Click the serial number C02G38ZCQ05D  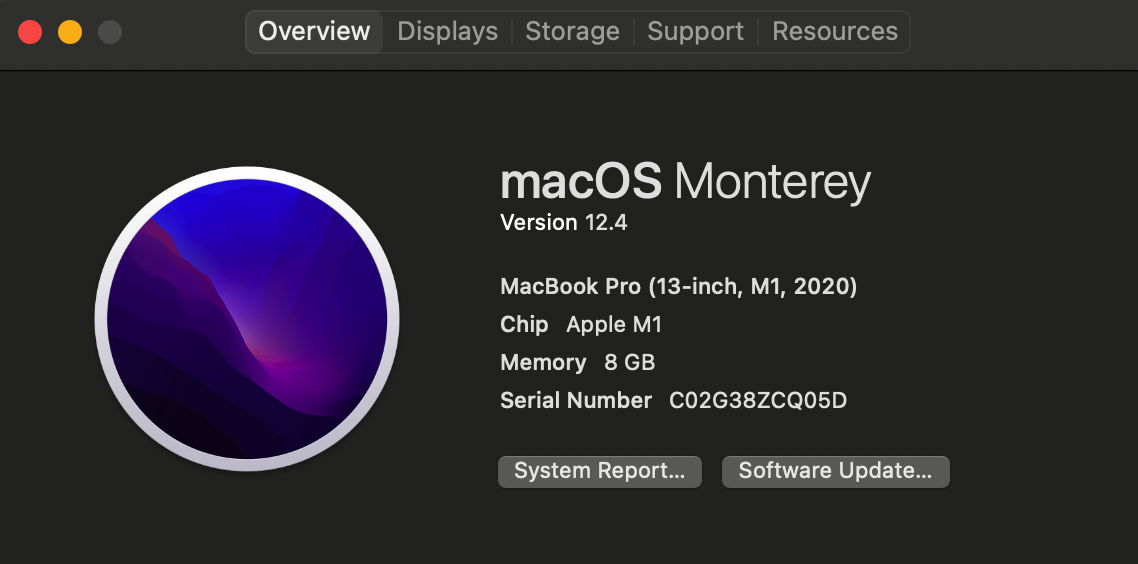click(x=758, y=401)
